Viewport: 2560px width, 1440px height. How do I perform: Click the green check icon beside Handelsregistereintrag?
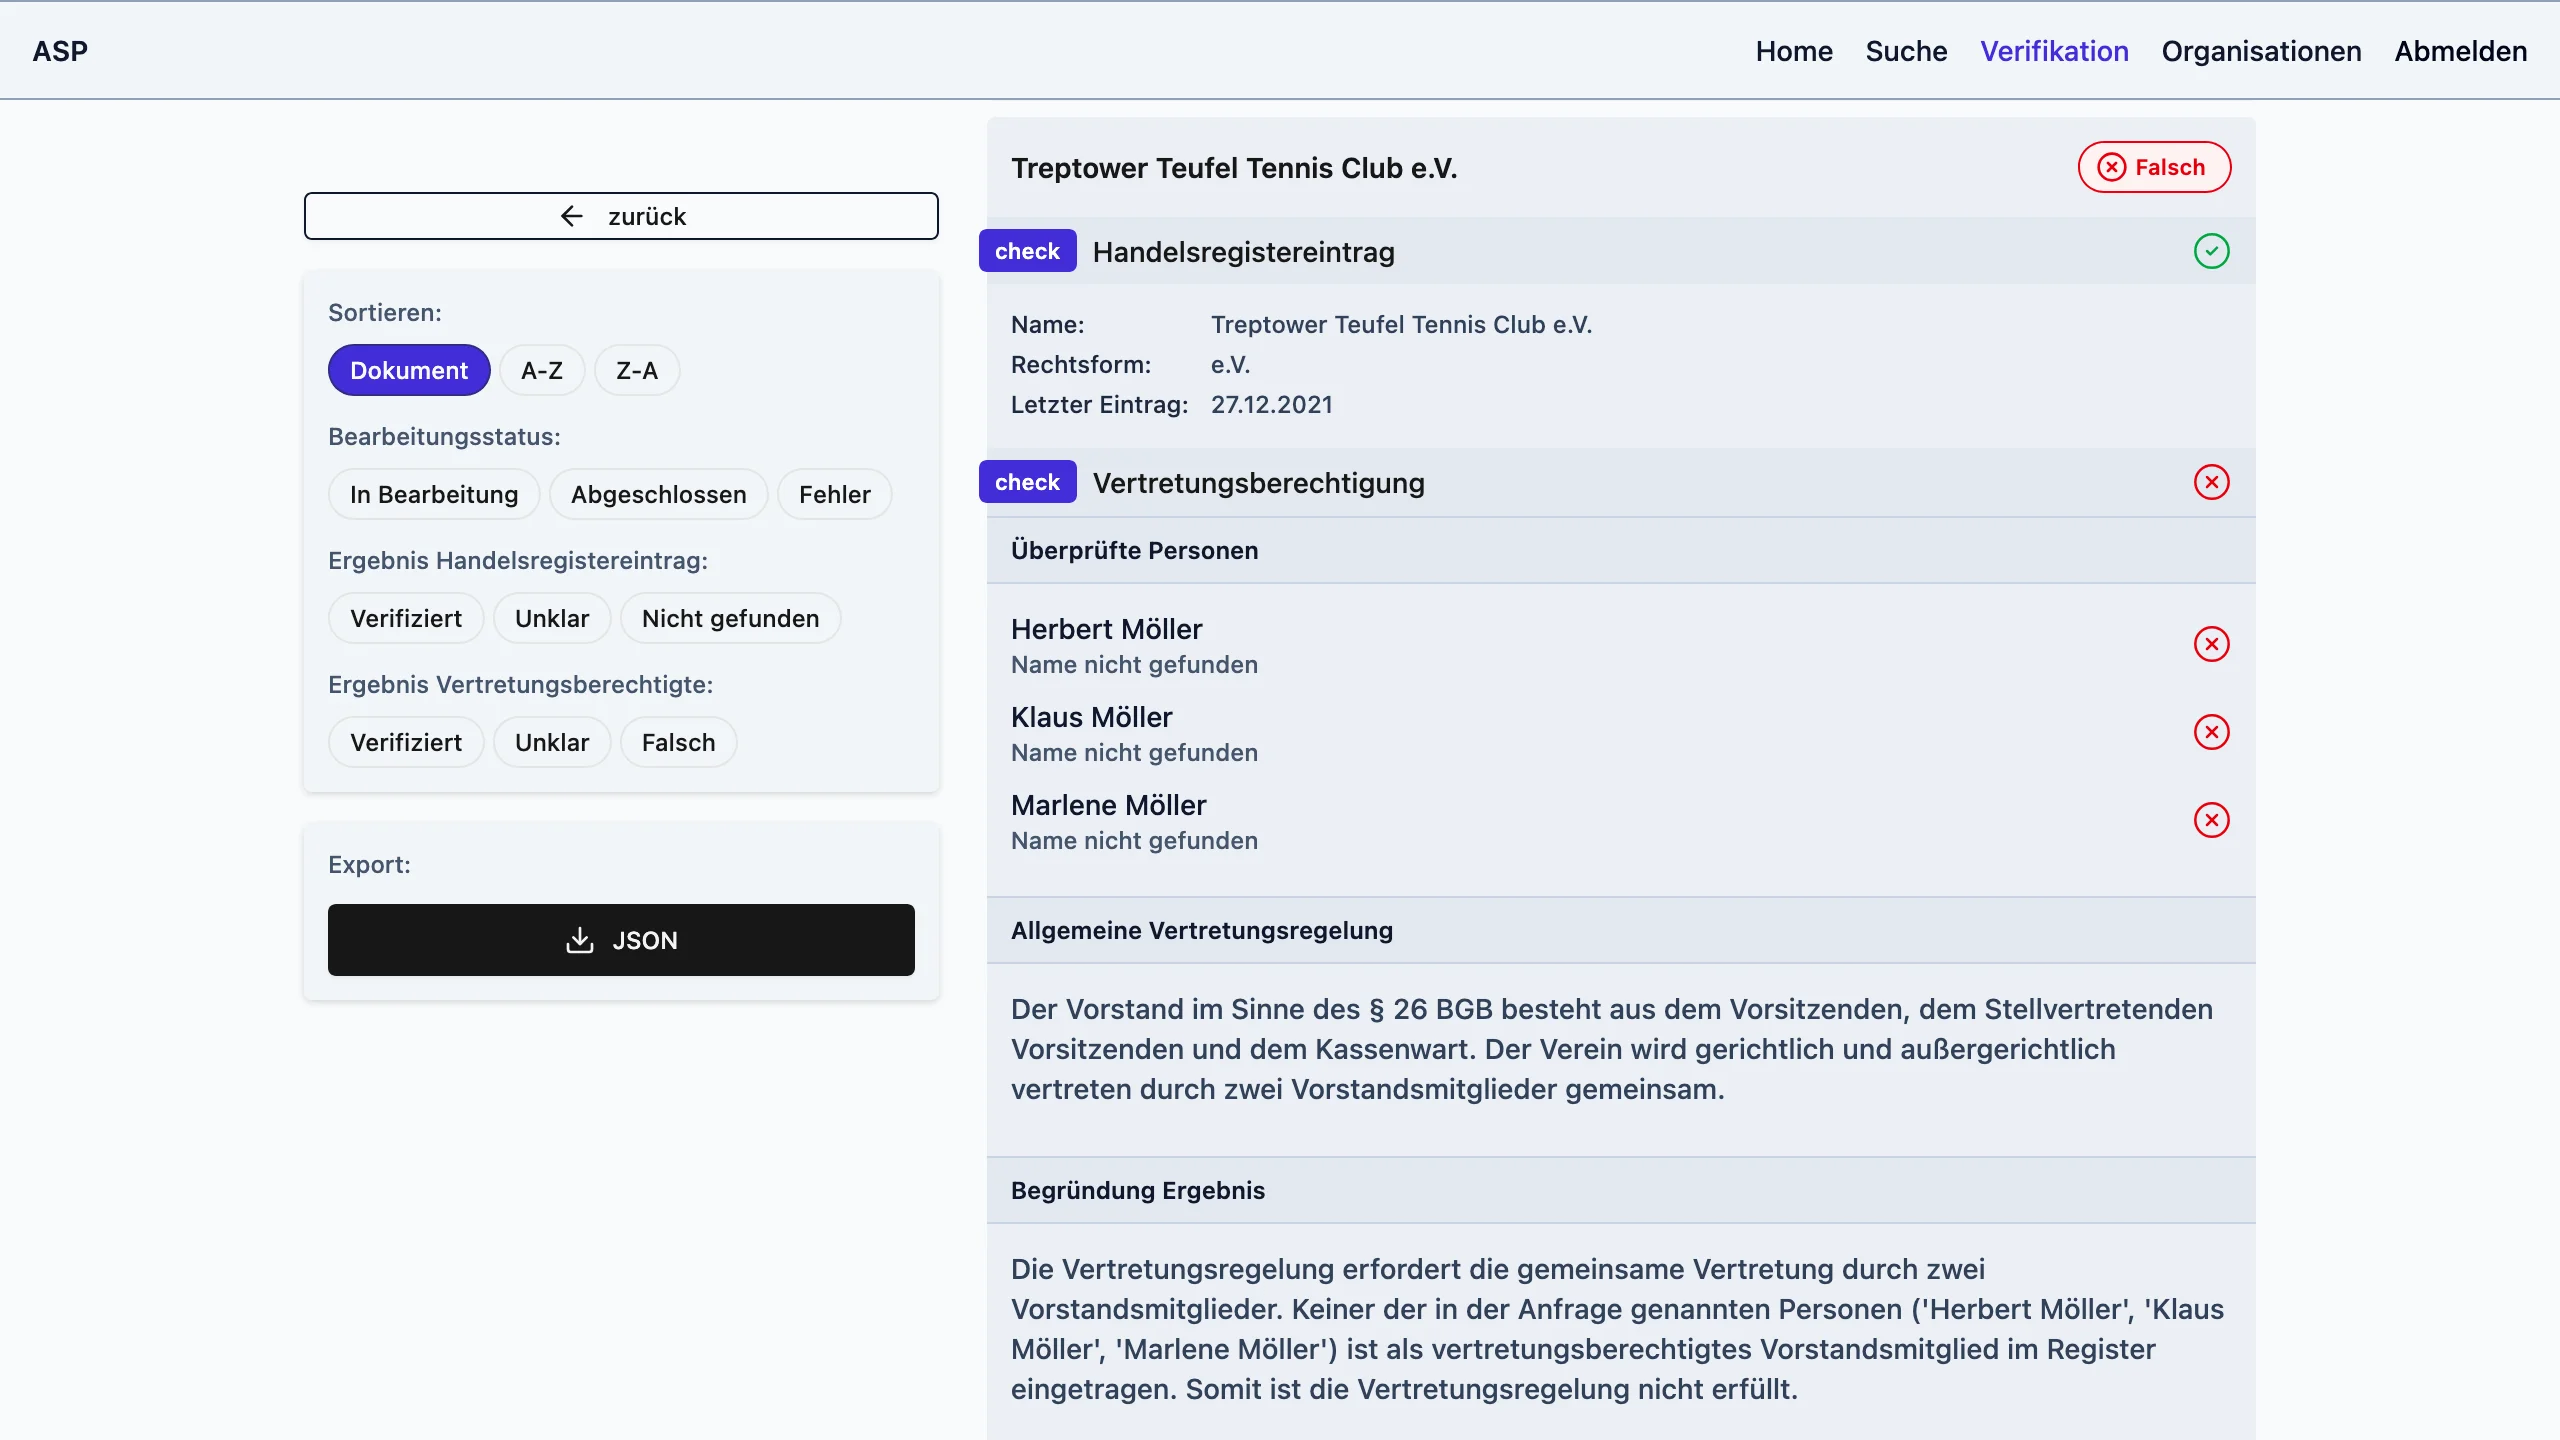pos(2211,251)
